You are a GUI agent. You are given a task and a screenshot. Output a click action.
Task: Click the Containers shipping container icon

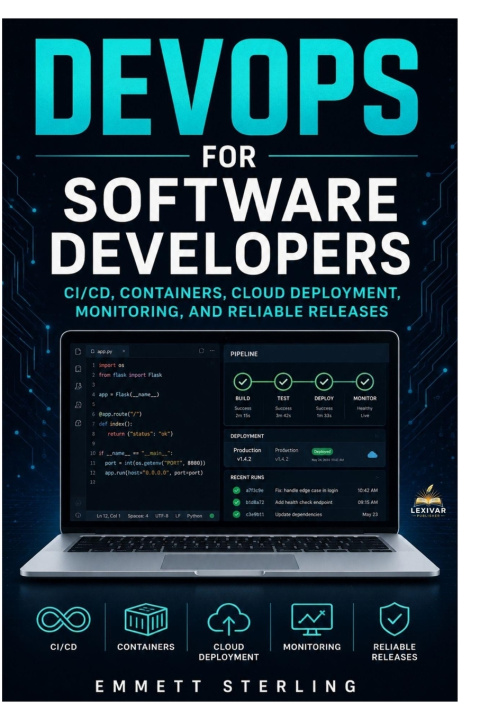(x=146, y=619)
